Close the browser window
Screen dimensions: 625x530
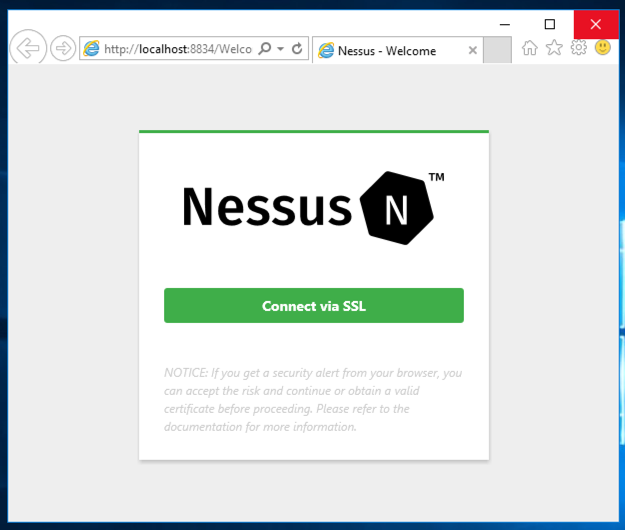[x=596, y=24]
